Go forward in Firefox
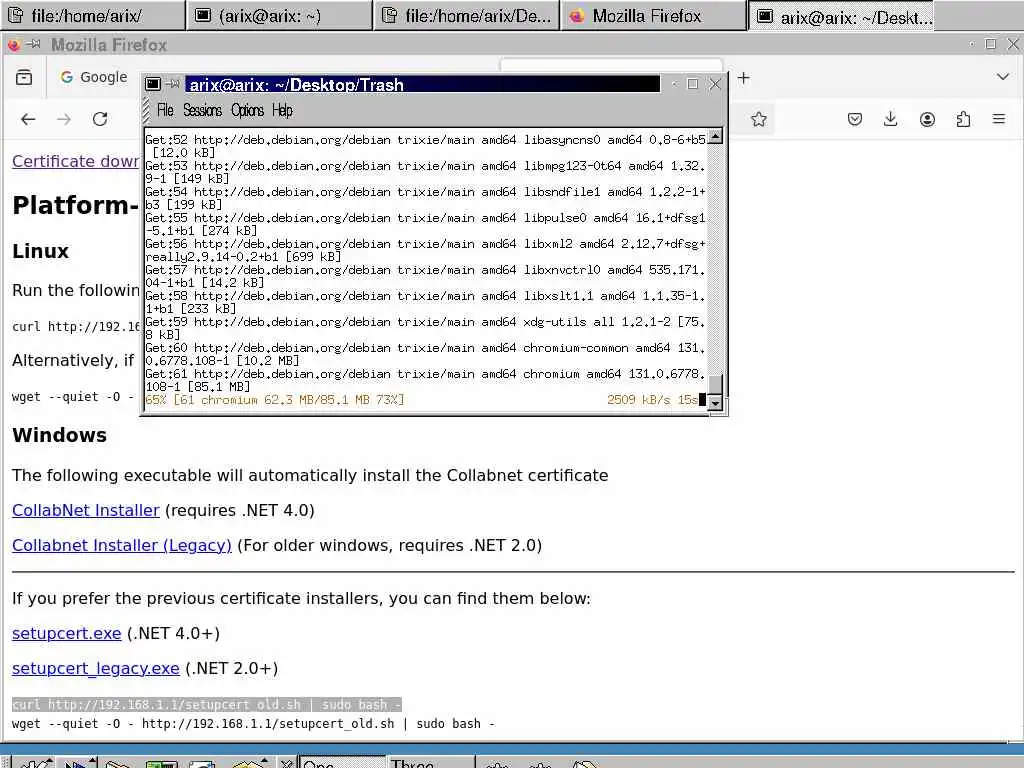This screenshot has height=768, width=1024. click(64, 119)
